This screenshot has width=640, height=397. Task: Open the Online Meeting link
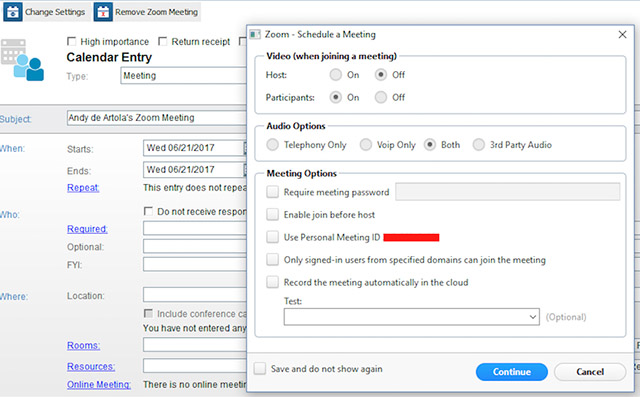[99, 385]
